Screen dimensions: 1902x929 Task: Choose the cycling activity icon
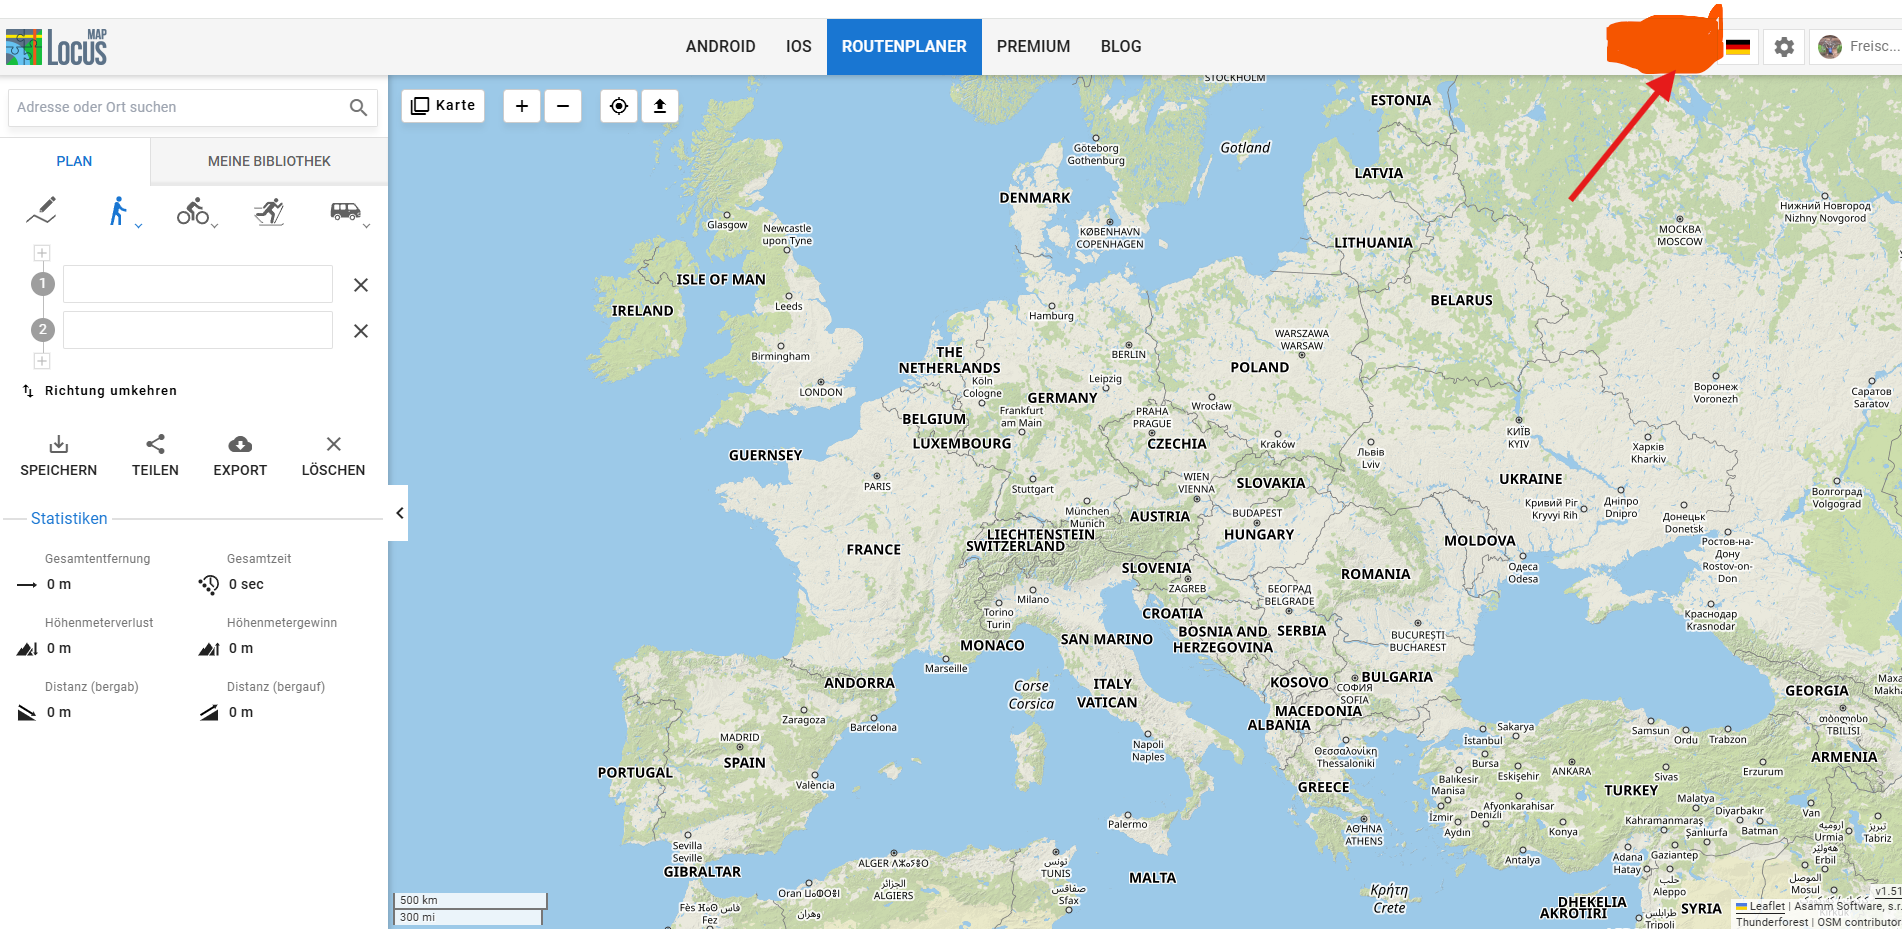[192, 211]
